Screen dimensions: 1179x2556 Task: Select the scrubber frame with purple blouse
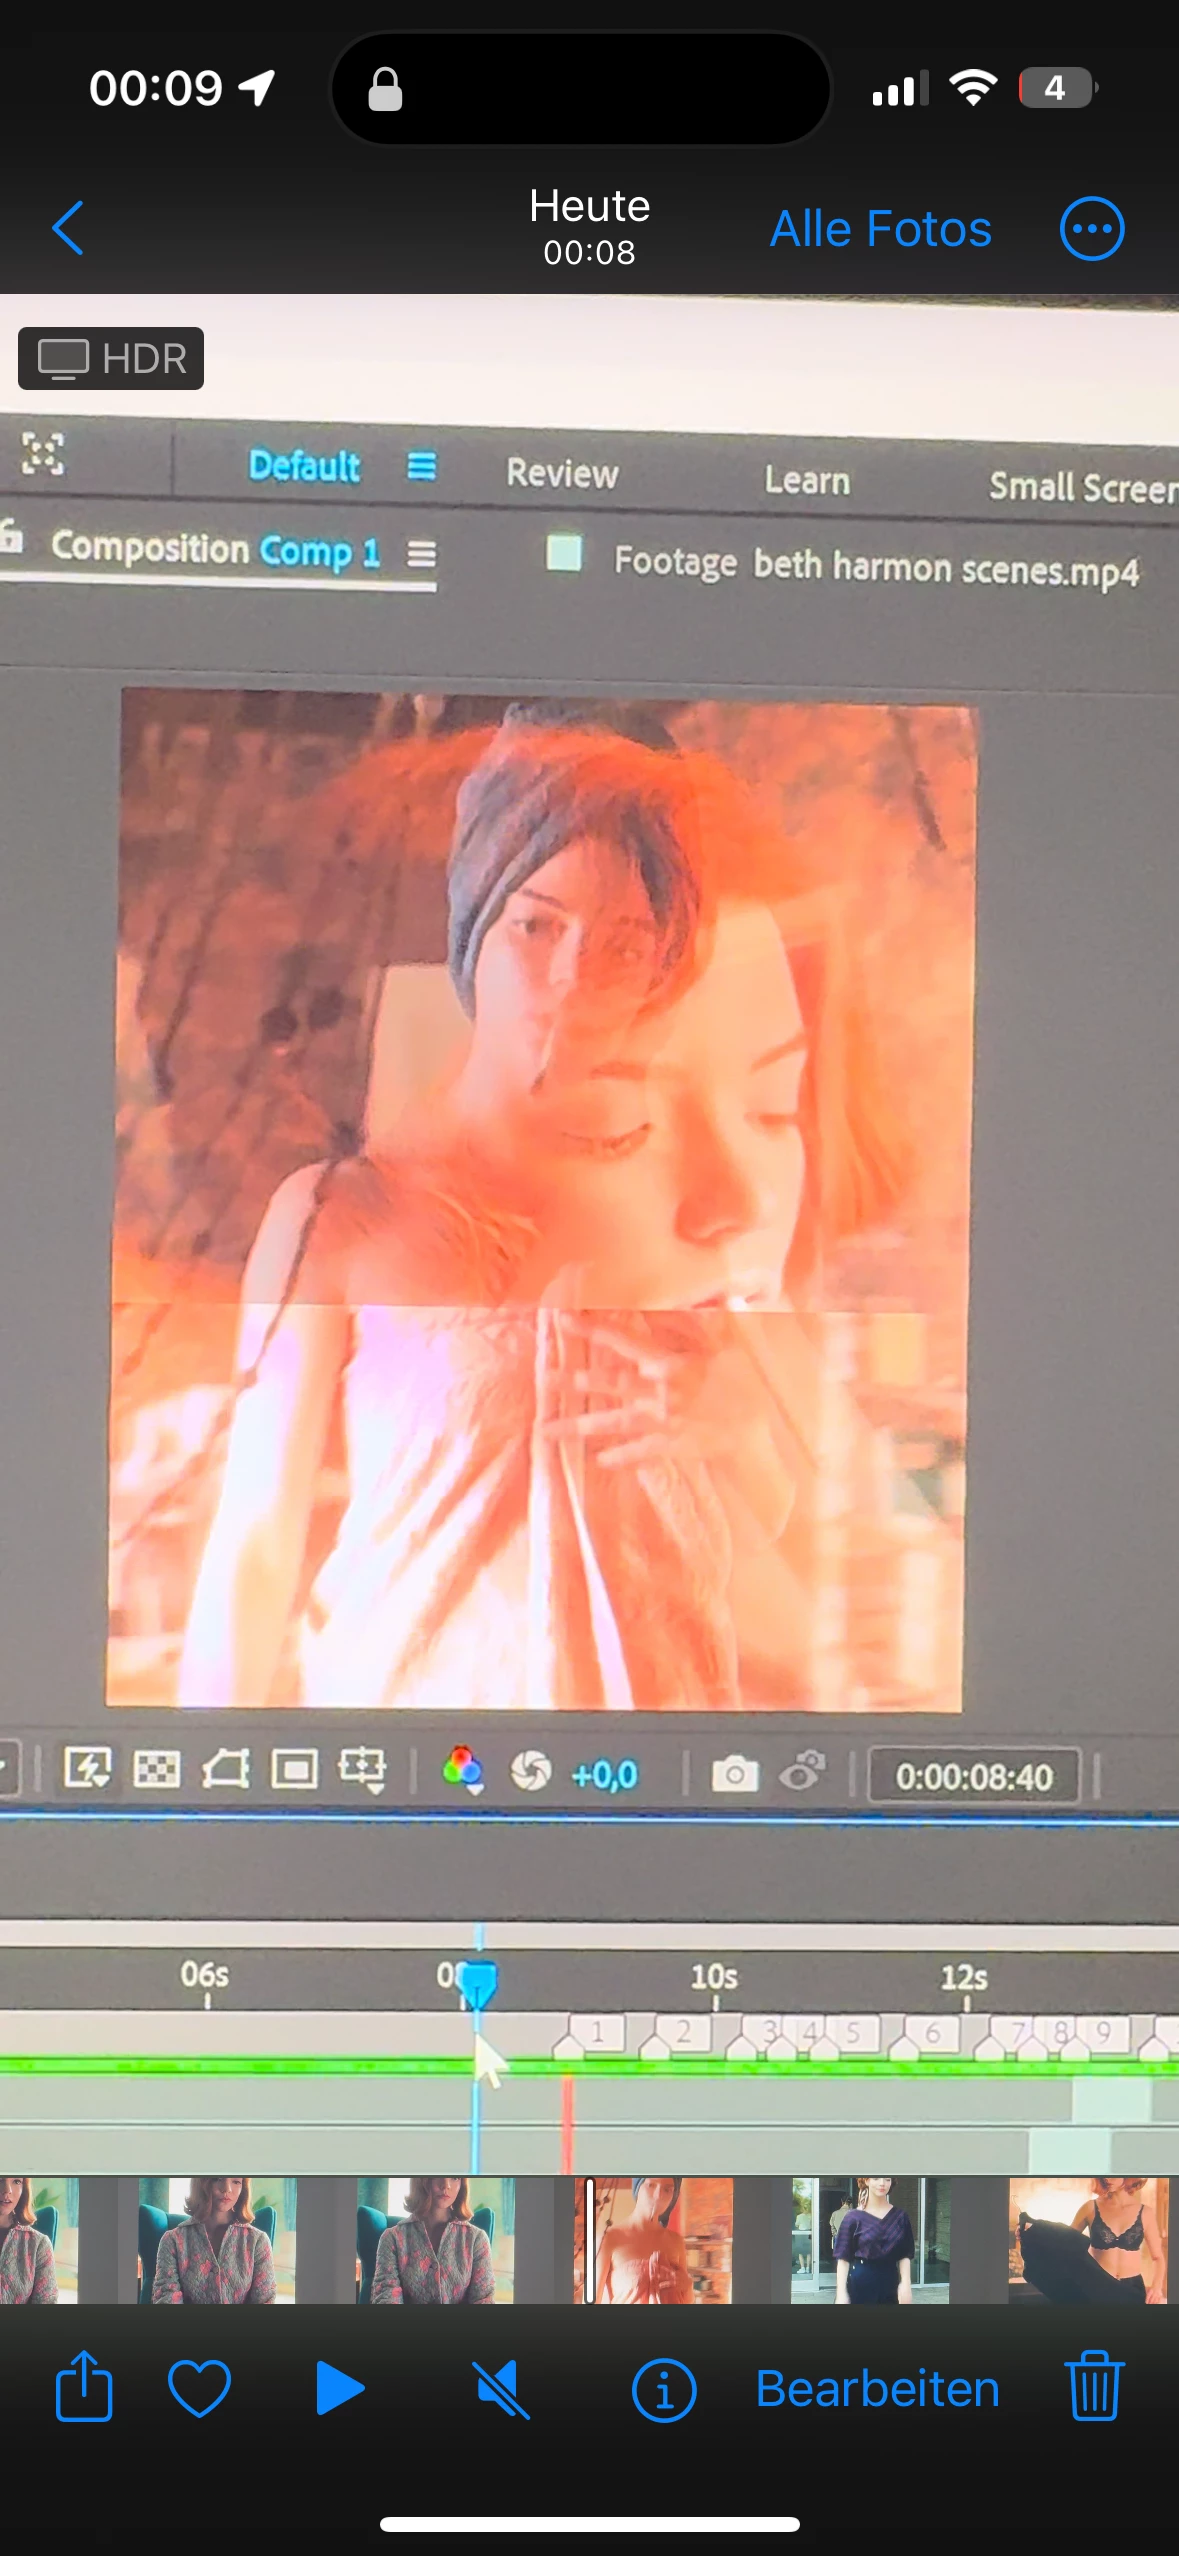click(870, 2240)
